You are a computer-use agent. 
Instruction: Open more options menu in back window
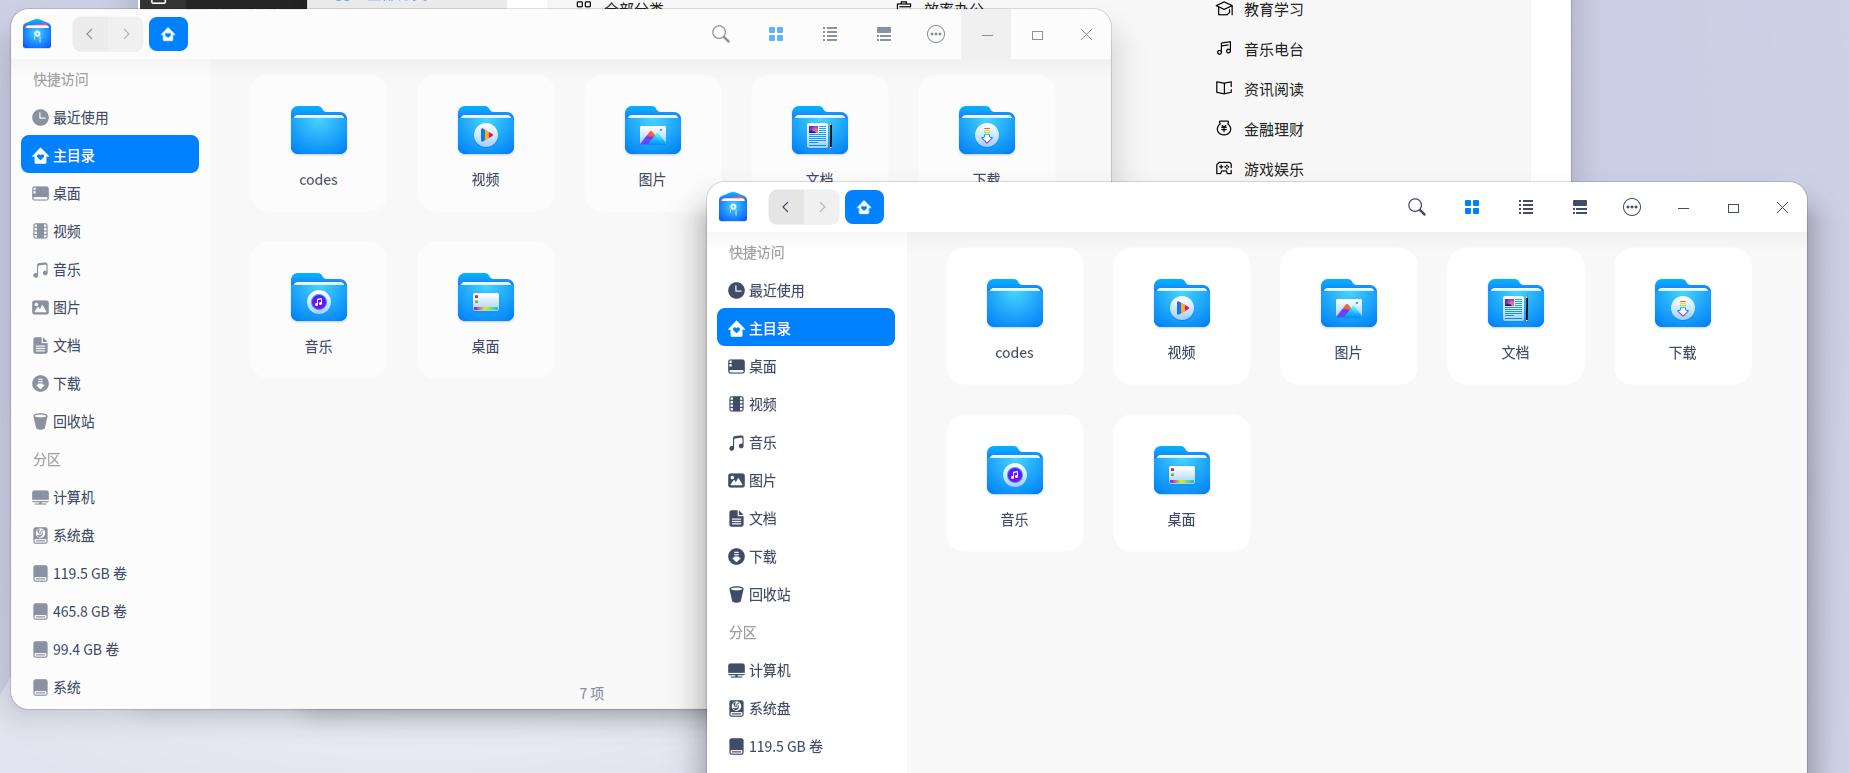click(935, 34)
